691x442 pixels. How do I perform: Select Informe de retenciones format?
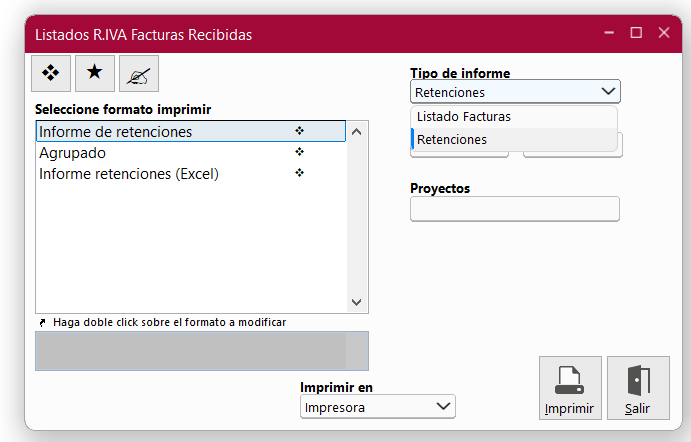[115, 132]
